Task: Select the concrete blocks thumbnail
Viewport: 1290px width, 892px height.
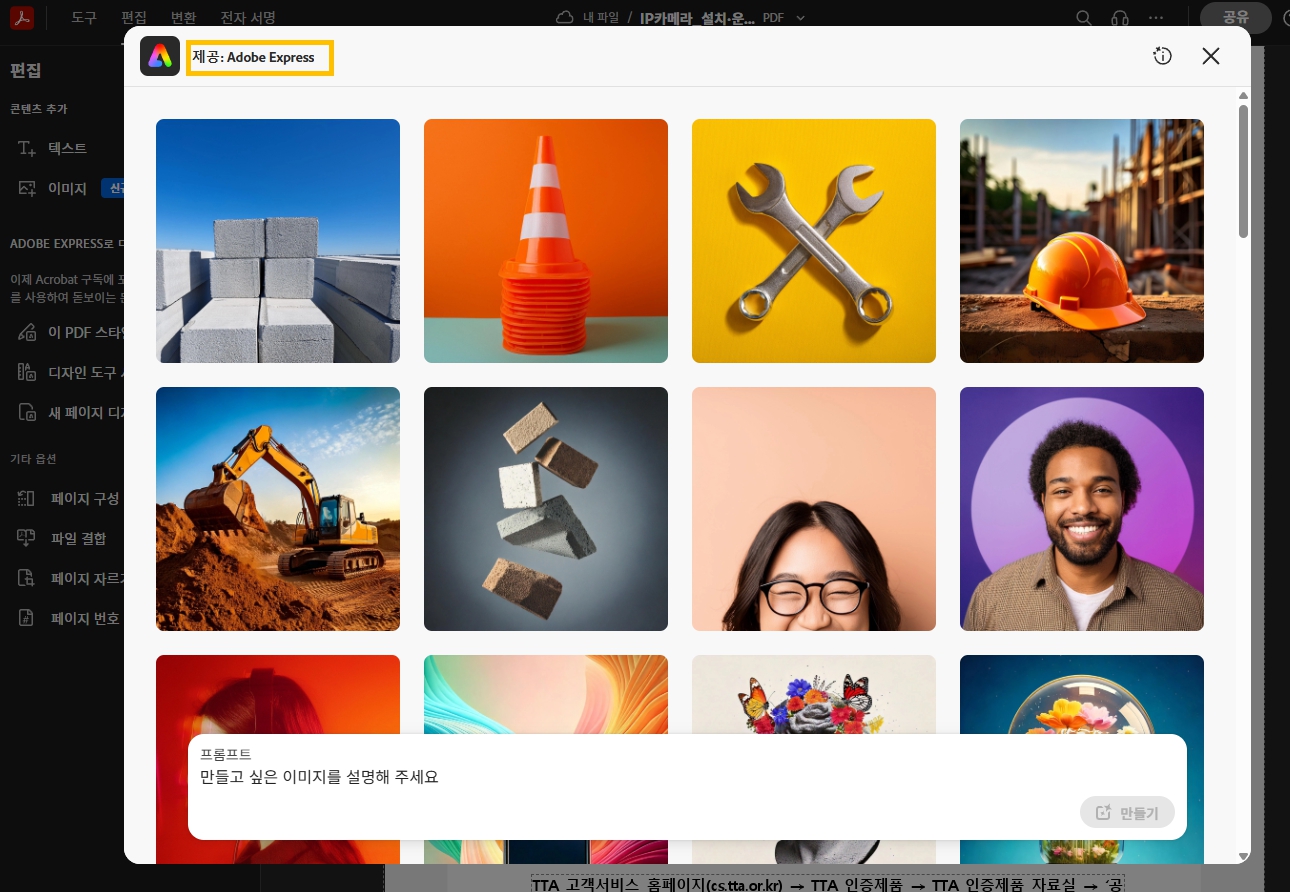Action: pyautogui.click(x=278, y=241)
